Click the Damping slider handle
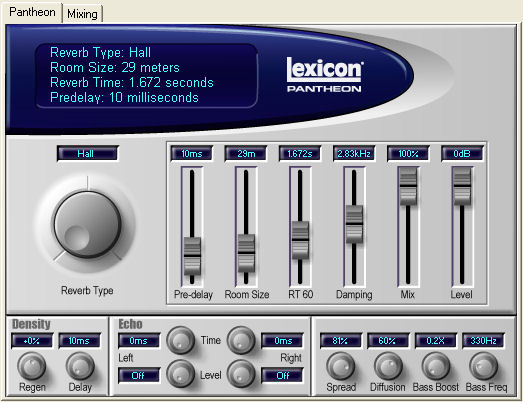Screen dimensions: 523x402 pos(354,224)
